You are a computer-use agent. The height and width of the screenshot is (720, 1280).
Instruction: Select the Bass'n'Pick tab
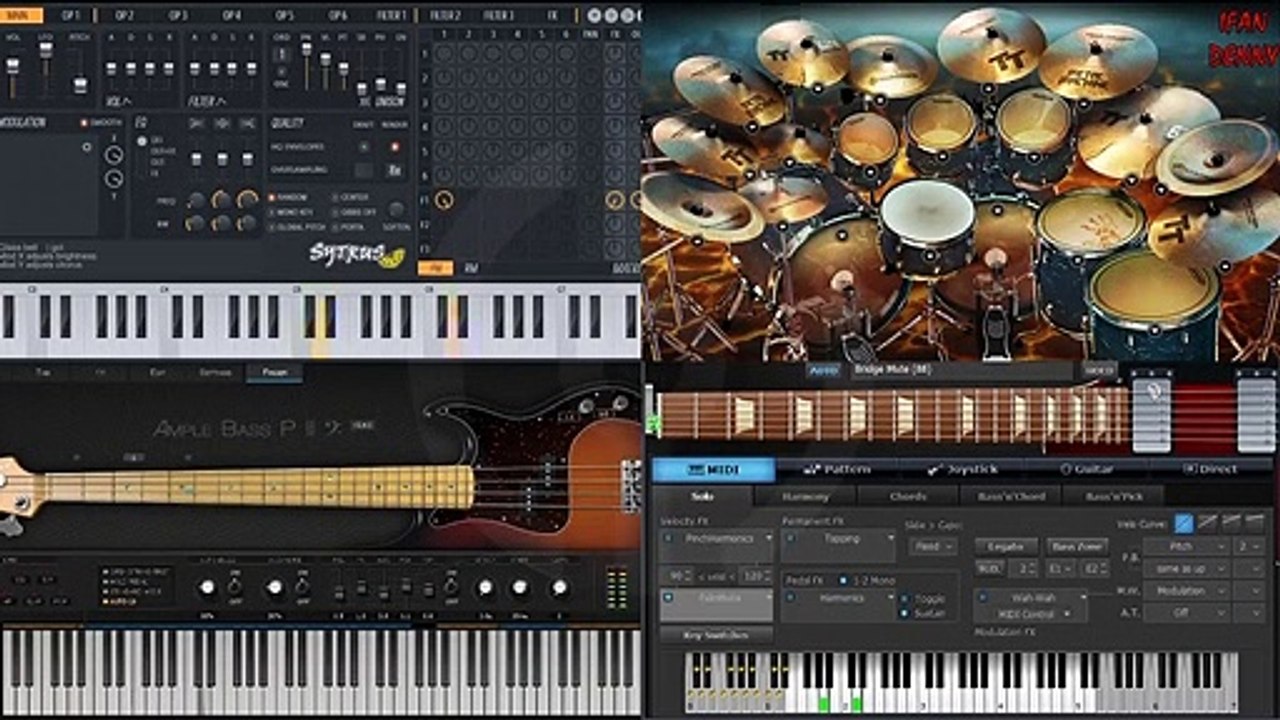1113,496
